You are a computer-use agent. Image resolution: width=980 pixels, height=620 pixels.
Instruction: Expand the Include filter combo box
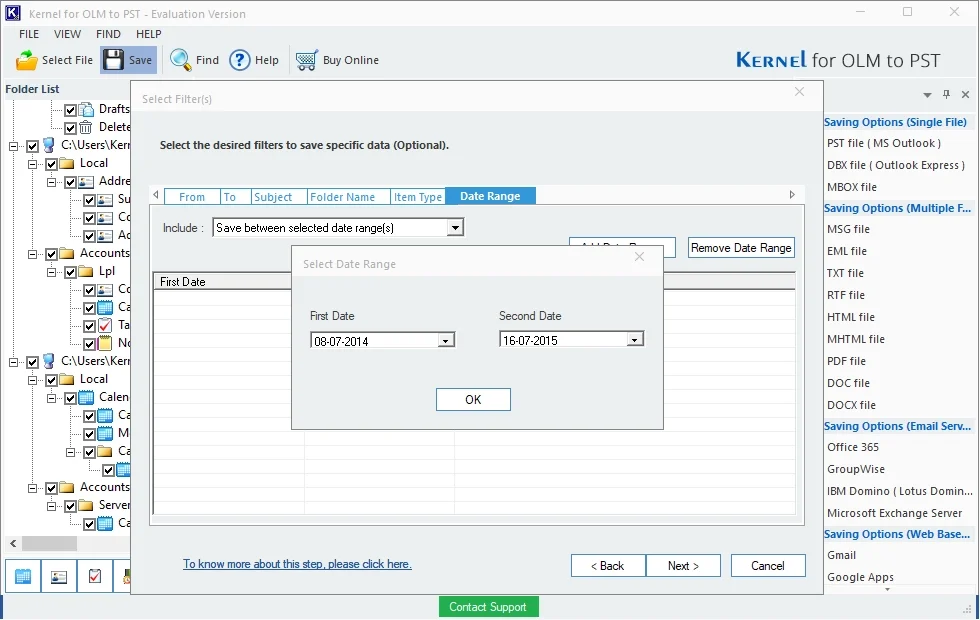pyautogui.click(x=456, y=228)
